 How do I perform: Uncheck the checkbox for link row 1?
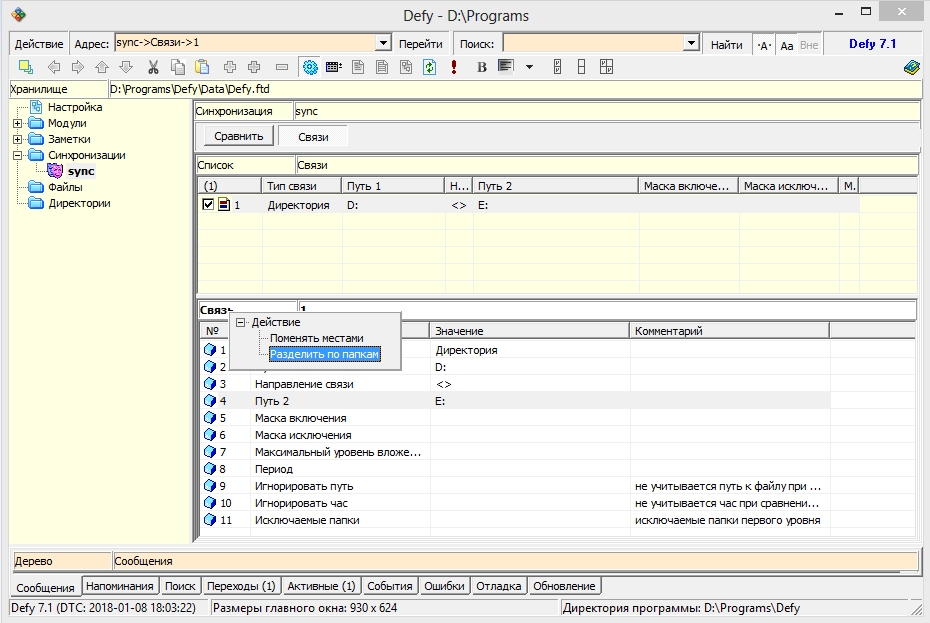point(208,205)
